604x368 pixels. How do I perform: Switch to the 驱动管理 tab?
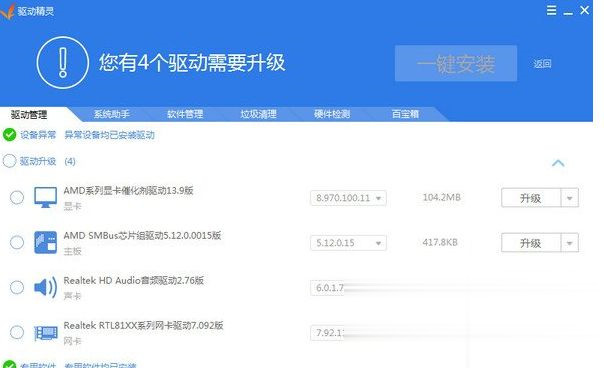29,114
